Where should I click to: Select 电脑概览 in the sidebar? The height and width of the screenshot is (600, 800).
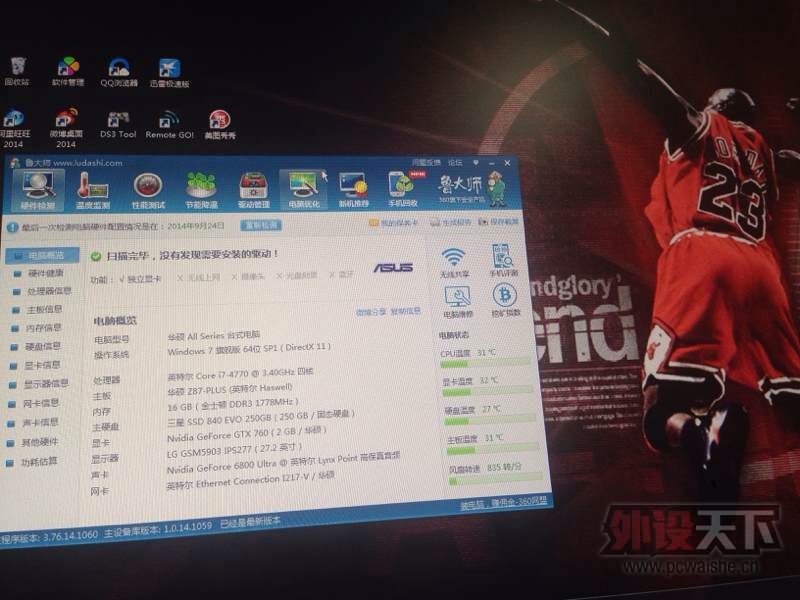click(43, 255)
